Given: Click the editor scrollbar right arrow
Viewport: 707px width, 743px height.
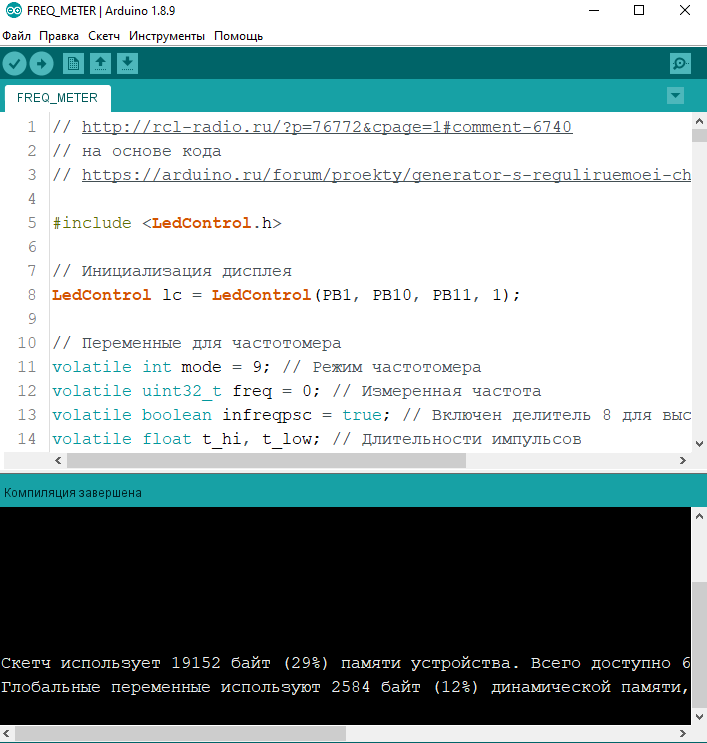Looking at the screenshot, I should 680,461.
